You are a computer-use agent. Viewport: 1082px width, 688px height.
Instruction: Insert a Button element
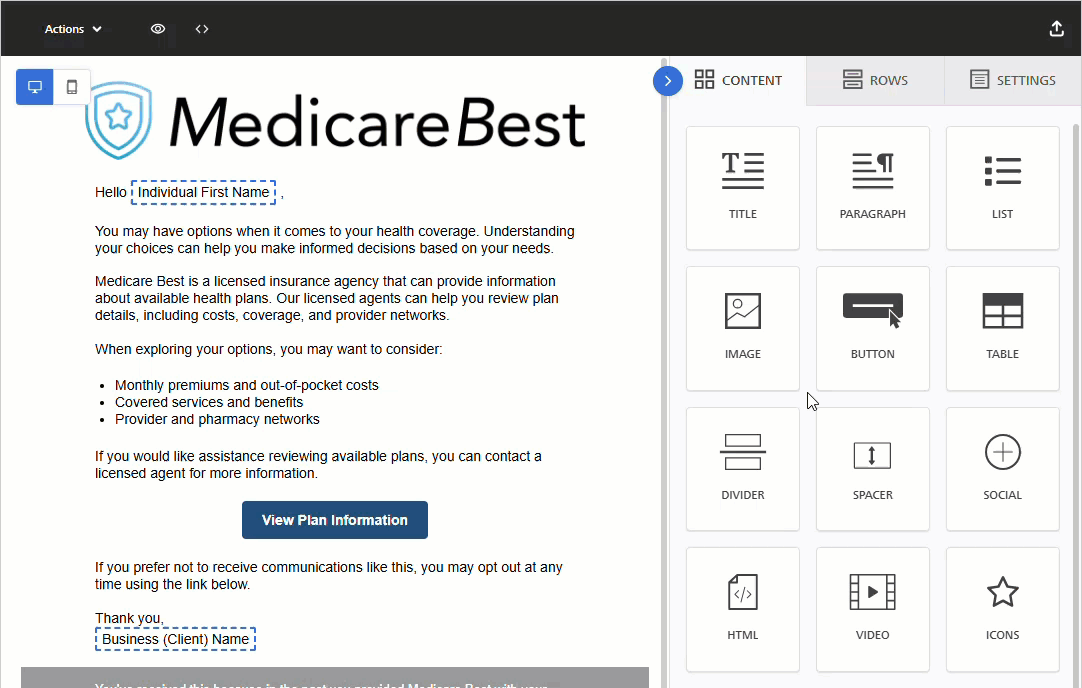coord(872,328)
